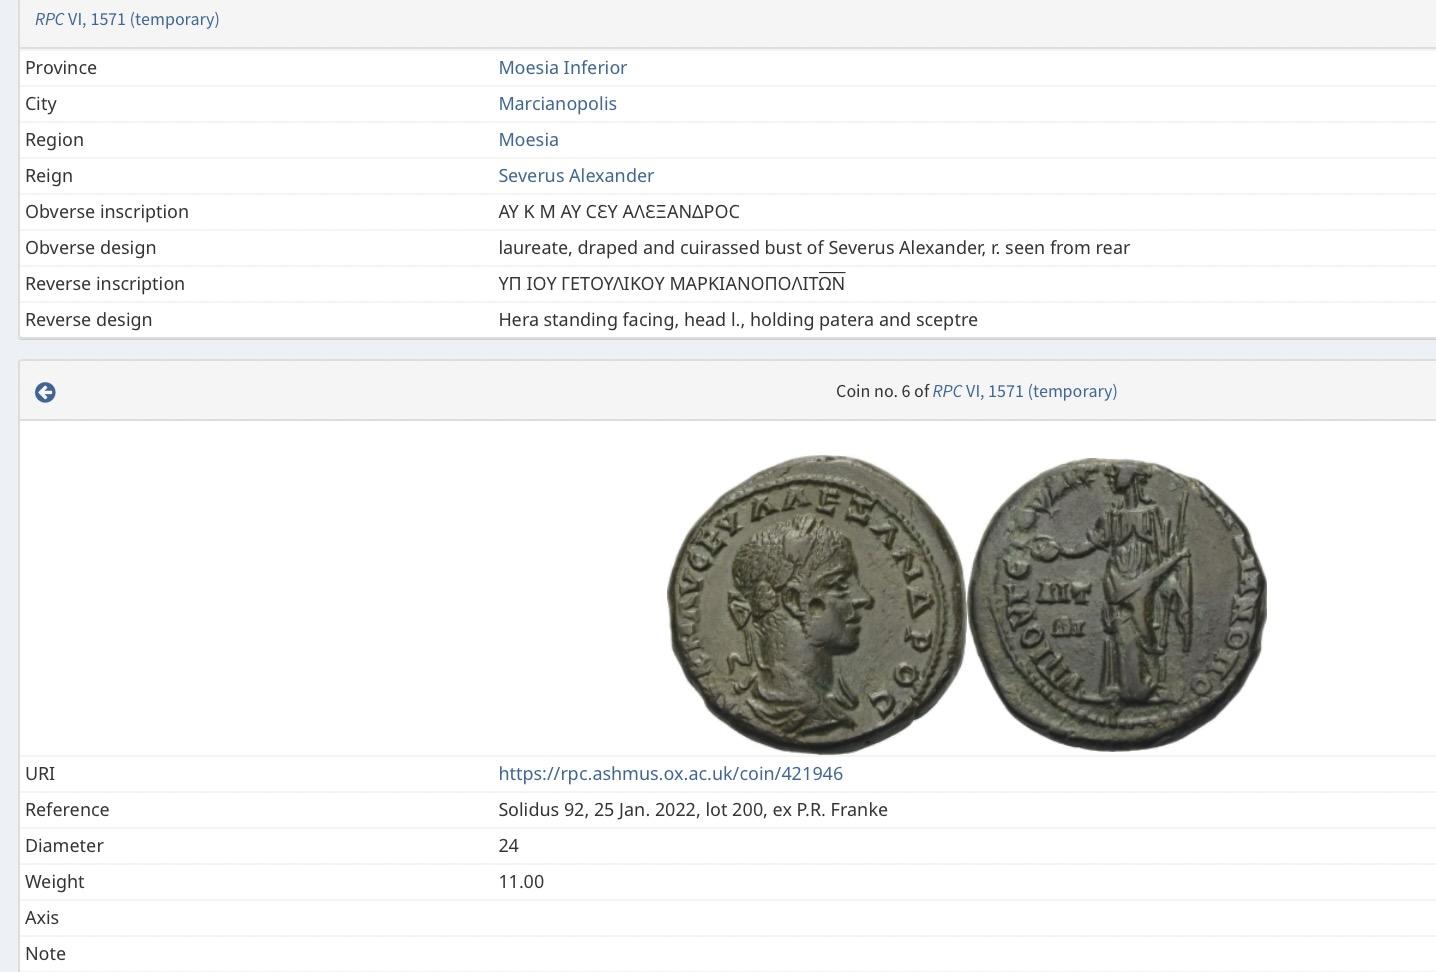Click the 'Coin no. 6 of' text
The height and width of the screenshot is (972, 1436).
[882, 391]
